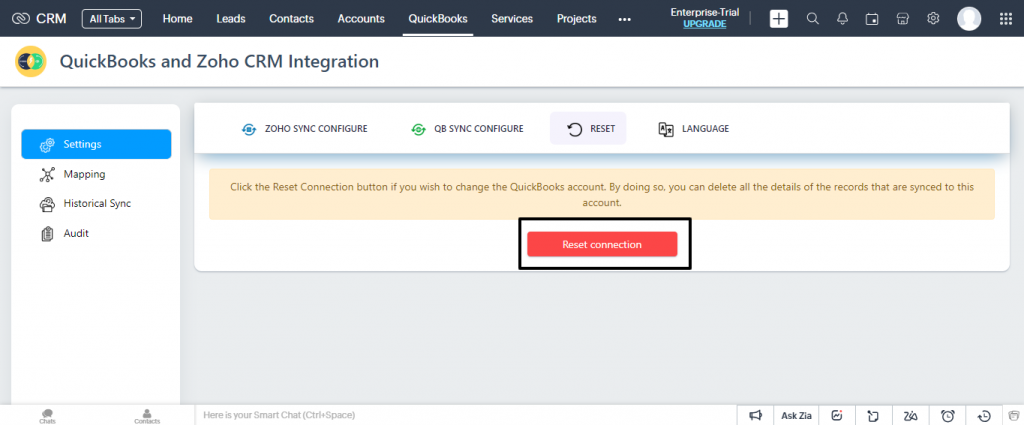Switch to QB SYNC CONFIGURE tab
This screenshot has height=425, width=1024.
click(x=467, y=129)
